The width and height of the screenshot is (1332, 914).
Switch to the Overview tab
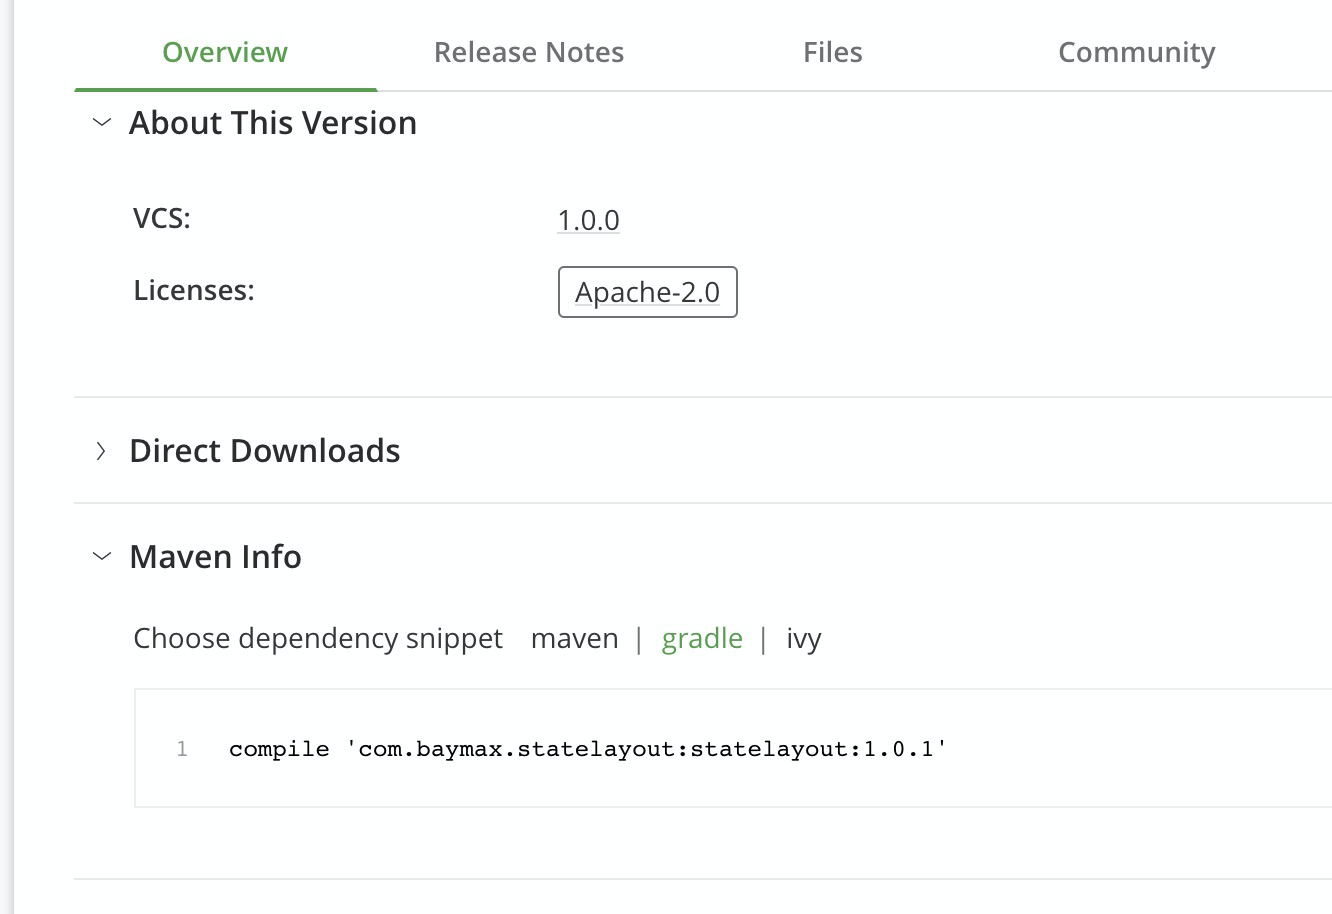pos(225,52)
